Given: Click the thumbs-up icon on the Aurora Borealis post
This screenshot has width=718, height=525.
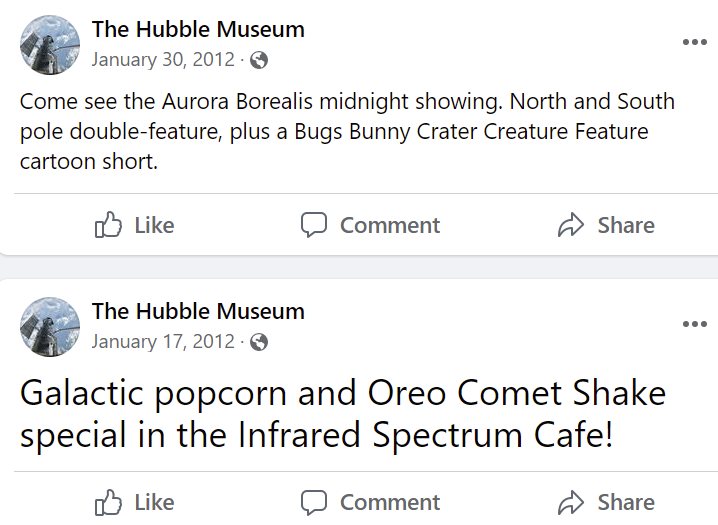Looking at the screenshot, I should coord(108,224).
